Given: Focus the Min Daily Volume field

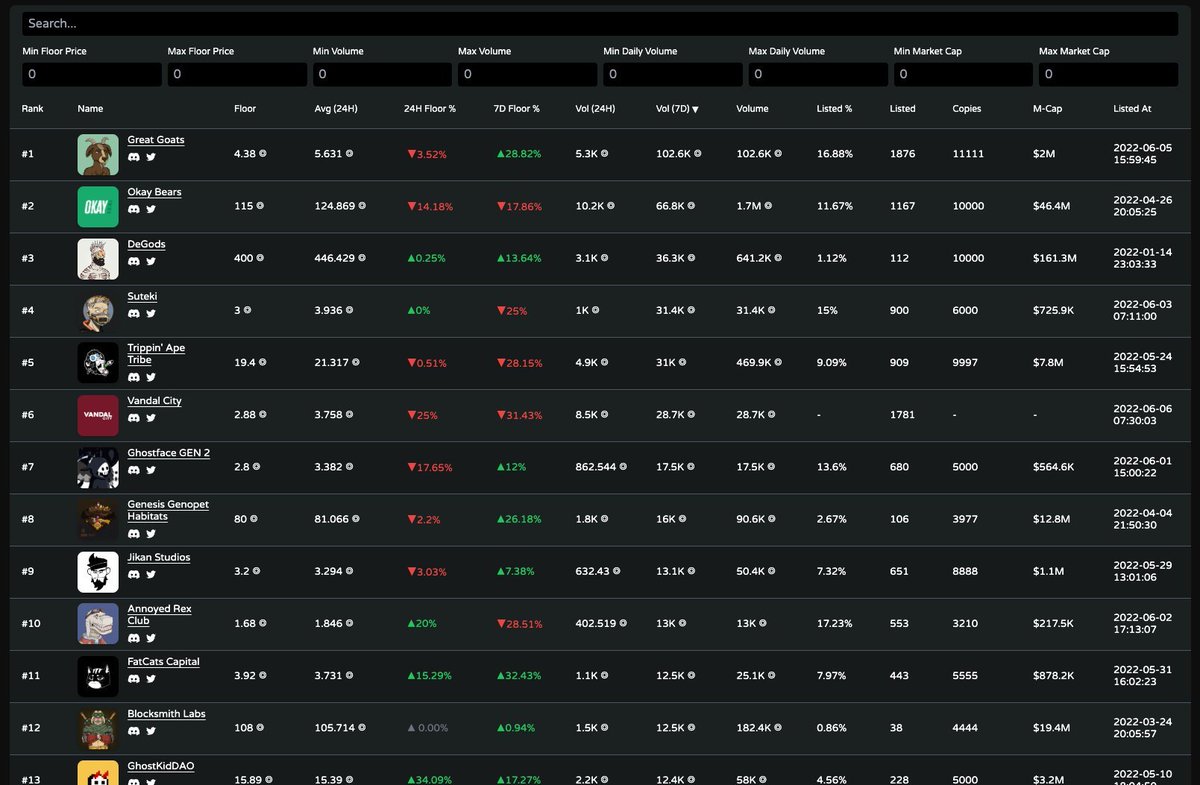Looking at the screenshot, I should coord(673,74).
